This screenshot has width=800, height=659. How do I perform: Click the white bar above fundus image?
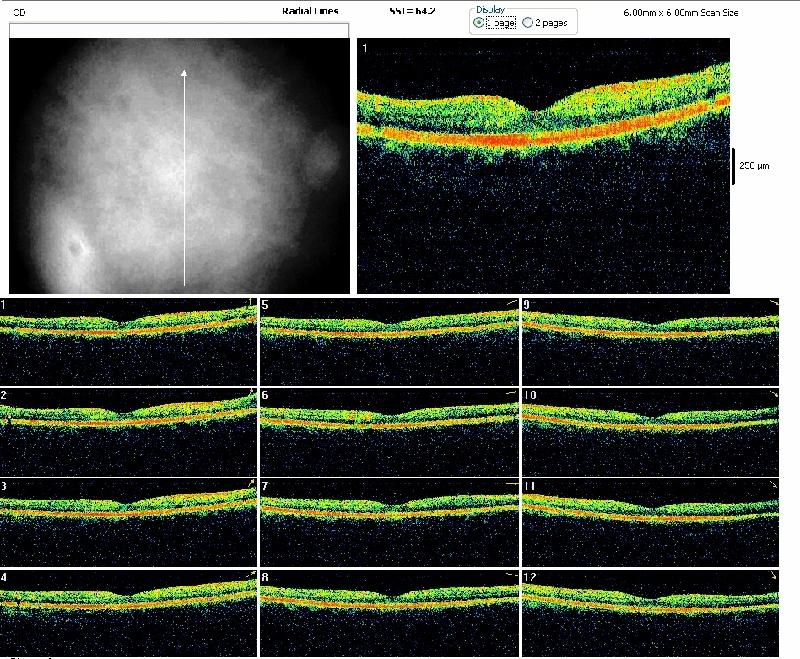point(179,30)
